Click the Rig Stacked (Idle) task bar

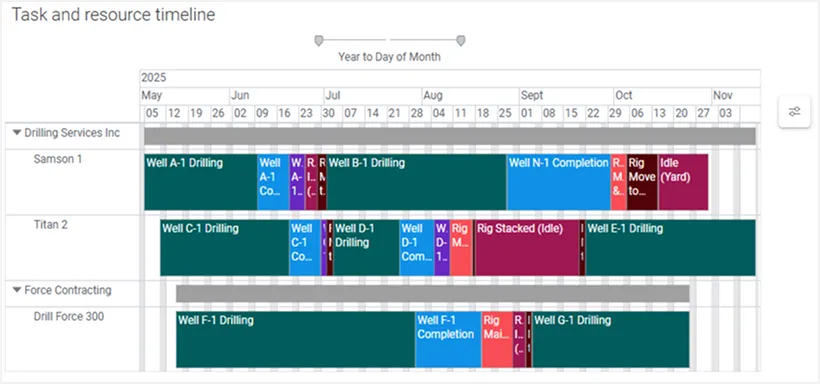[x=527, y=247]
